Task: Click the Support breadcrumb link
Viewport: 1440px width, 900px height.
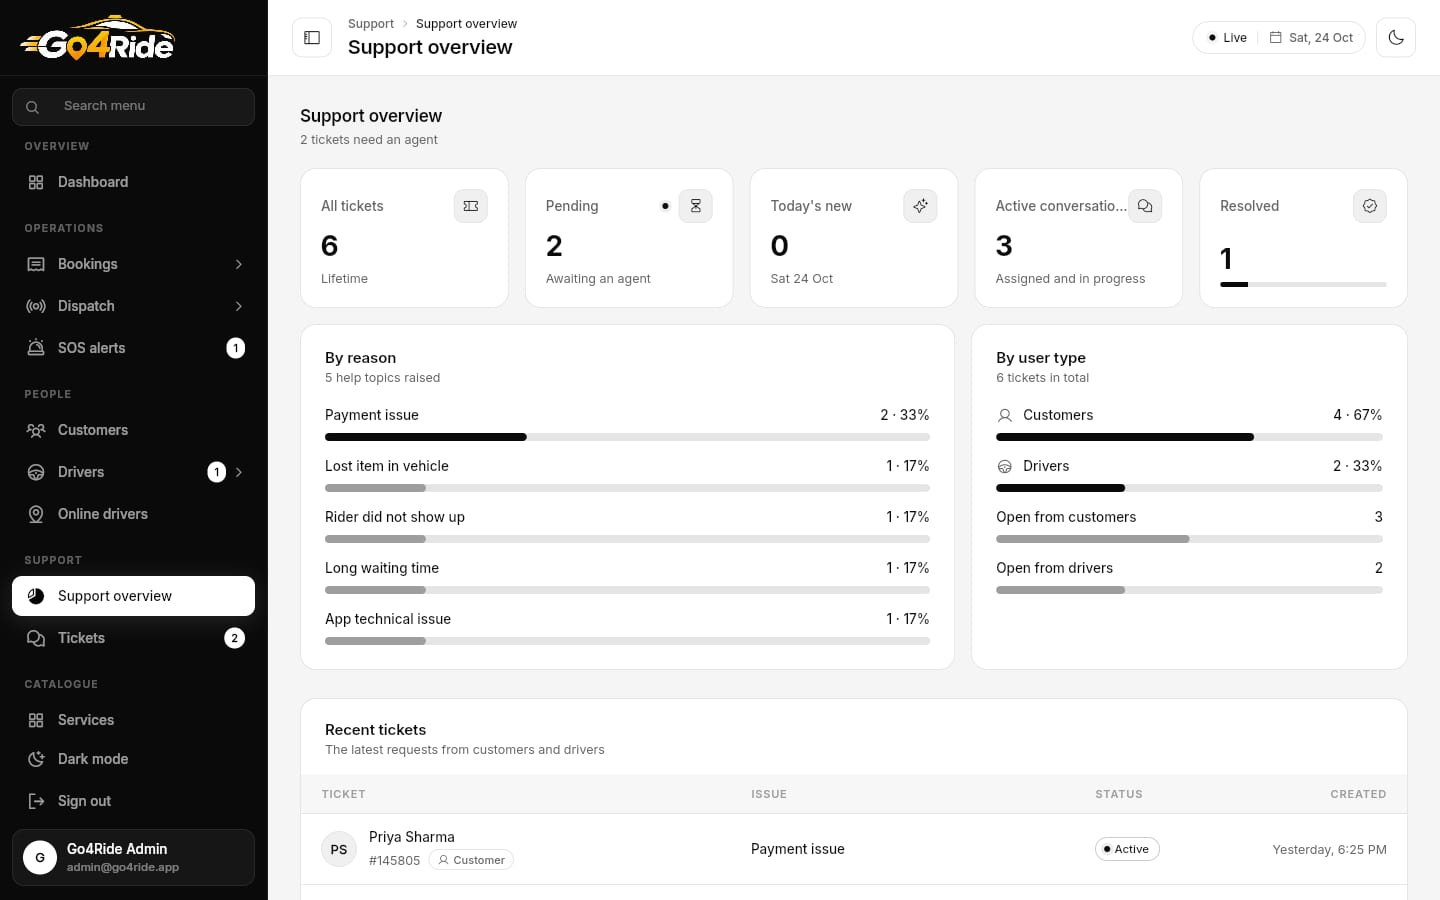Action: 371,24
